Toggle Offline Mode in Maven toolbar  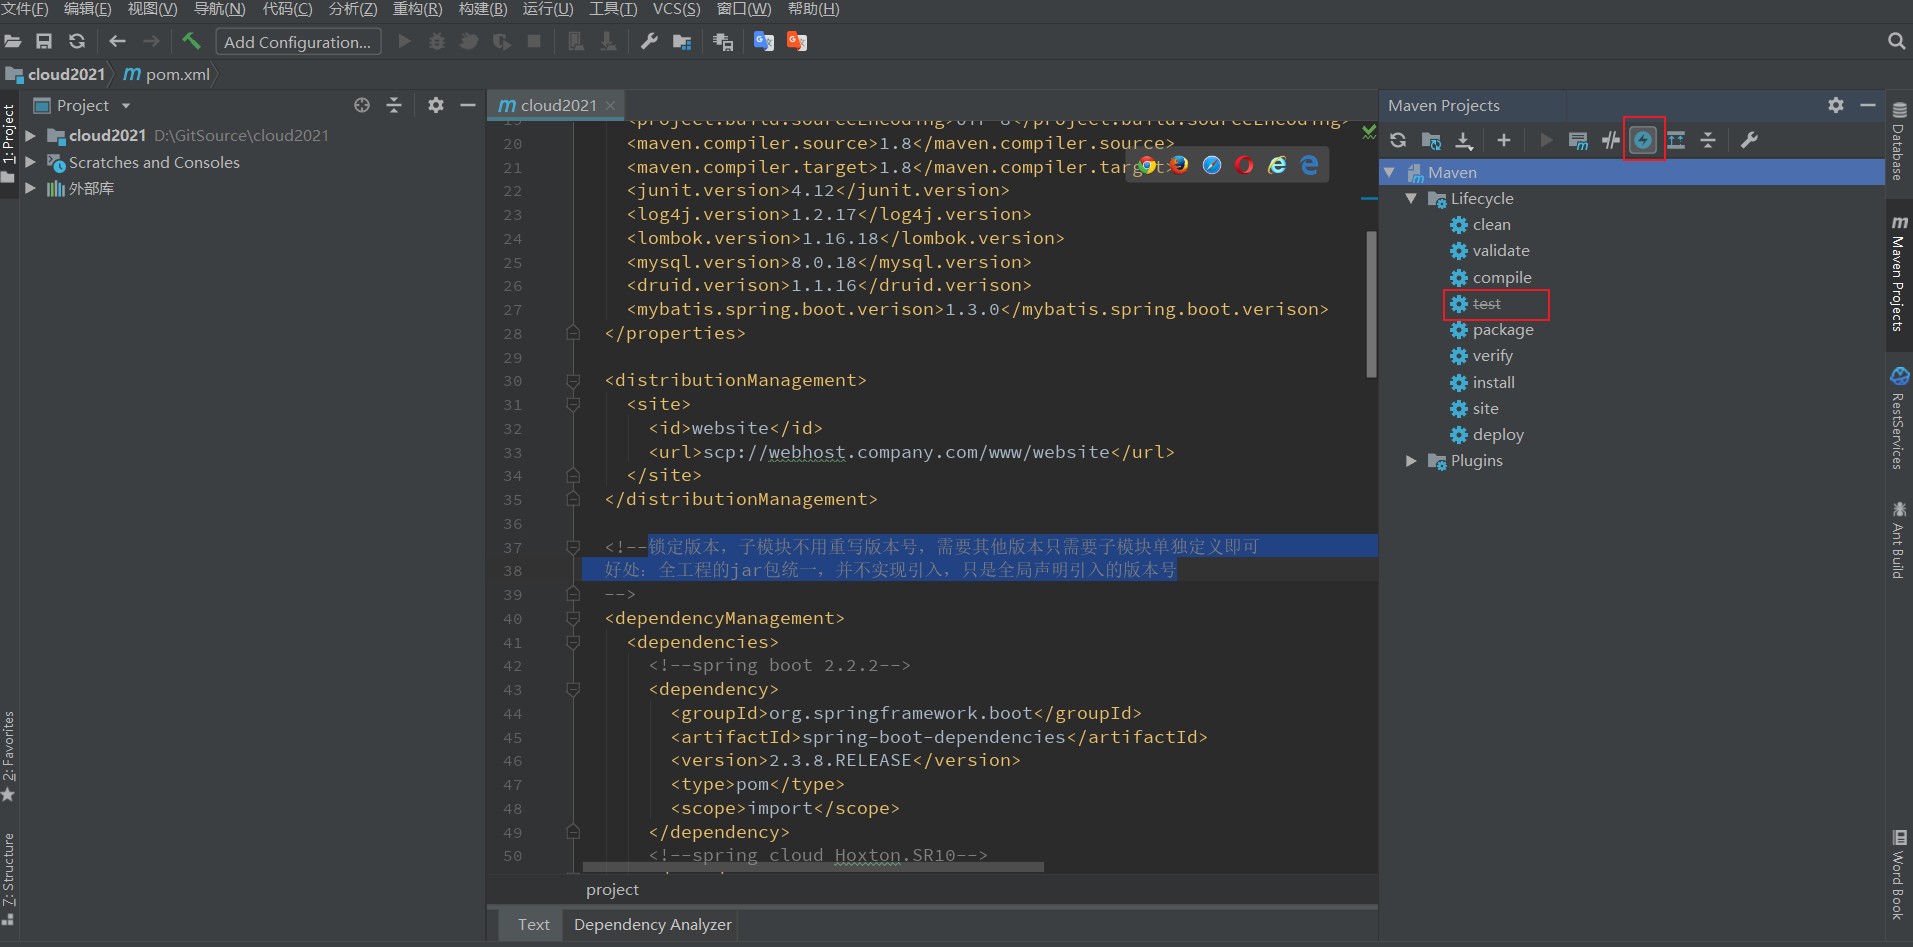tap(1610, 140)
